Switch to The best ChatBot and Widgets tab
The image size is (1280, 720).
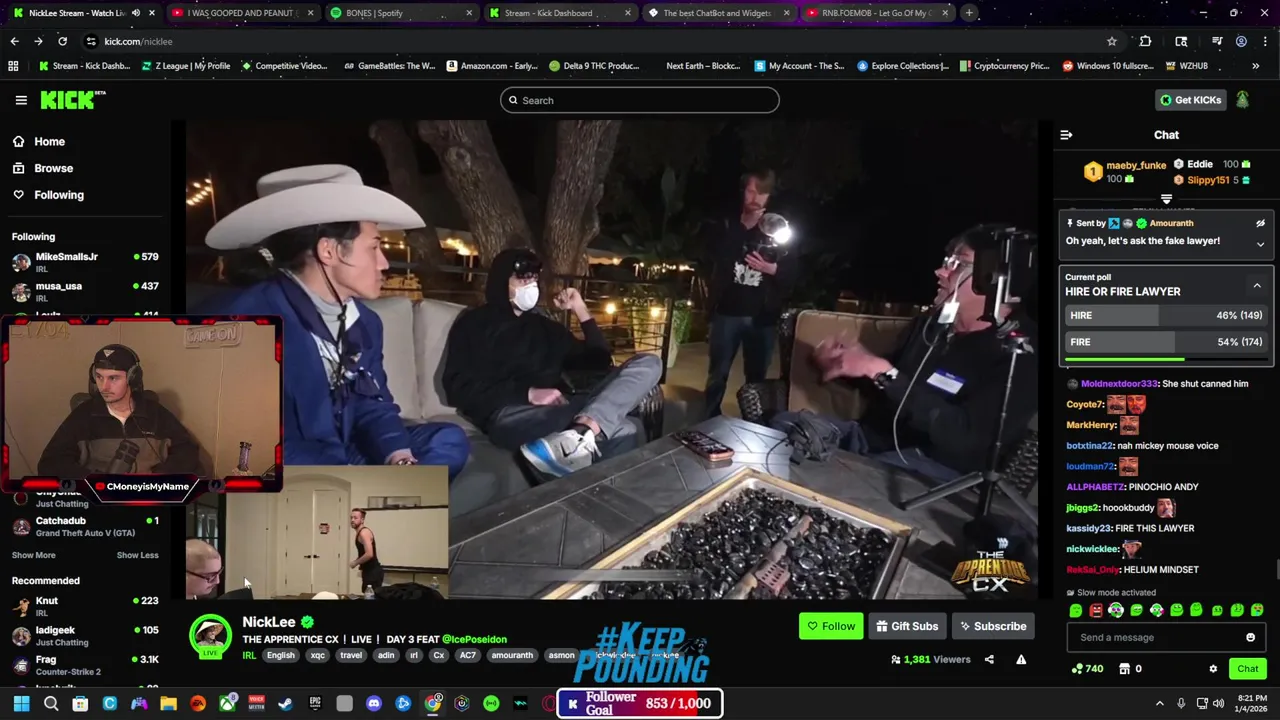point(717,13)
